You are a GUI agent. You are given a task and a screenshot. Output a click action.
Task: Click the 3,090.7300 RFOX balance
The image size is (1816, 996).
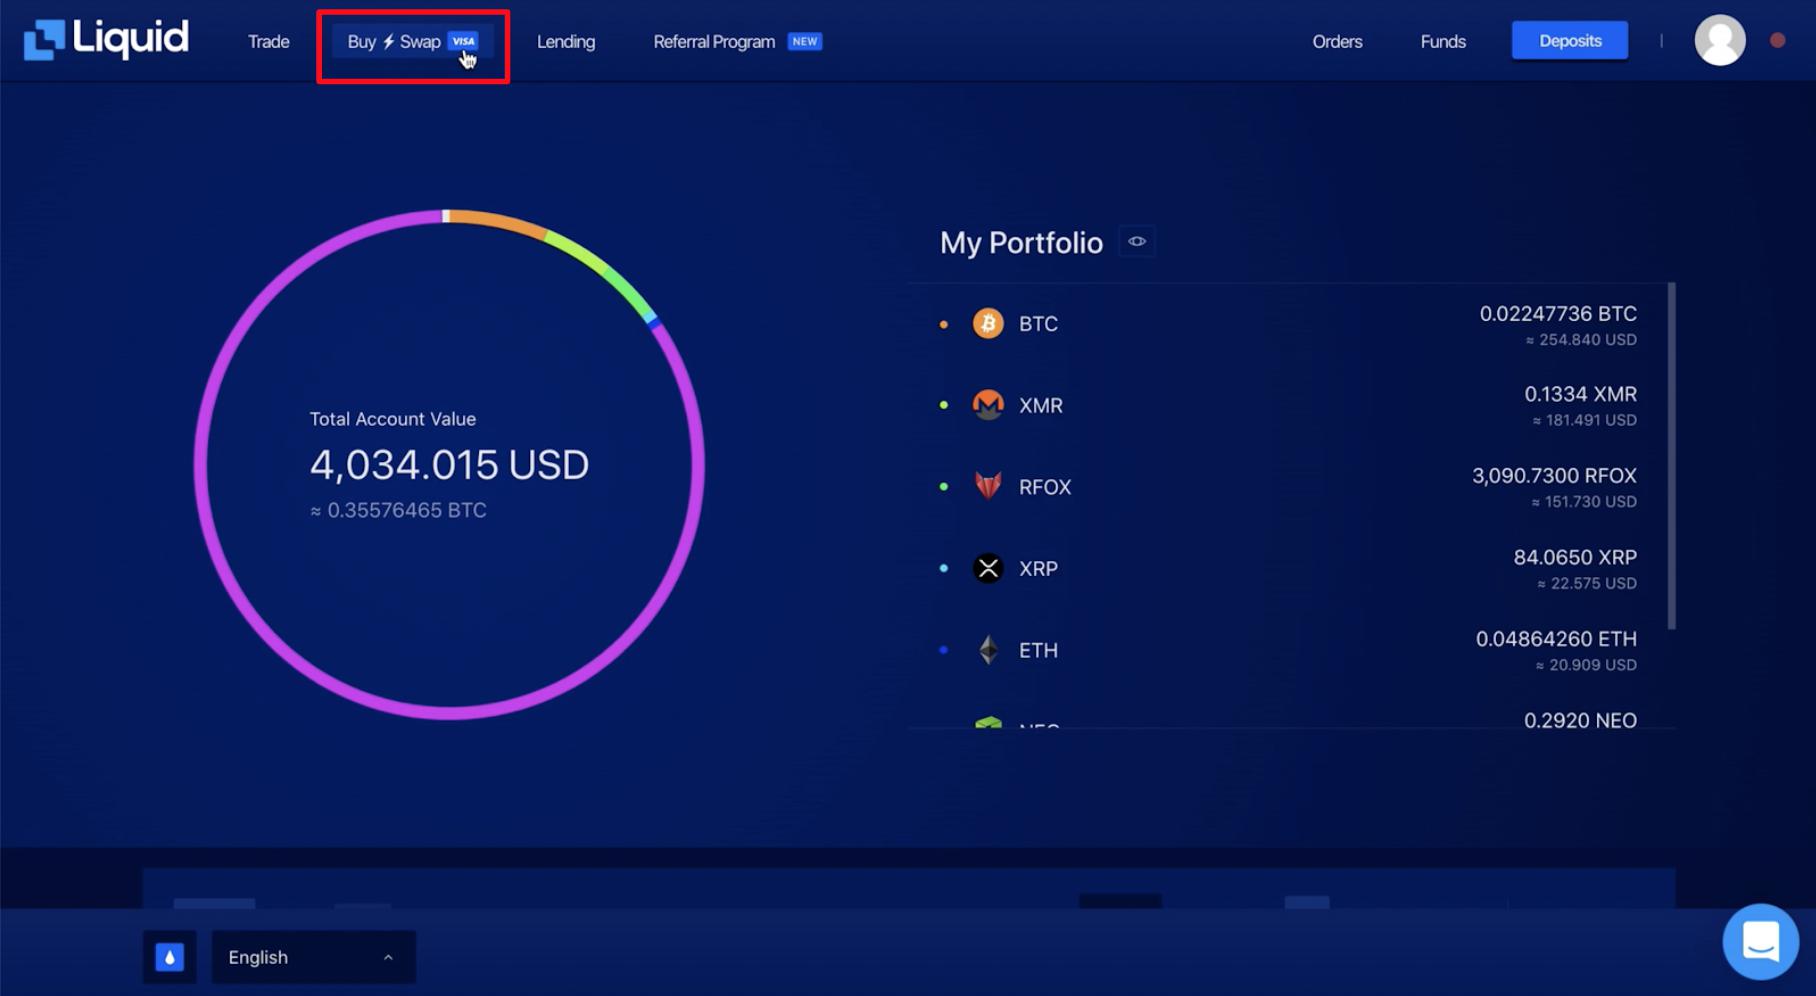1554,476
